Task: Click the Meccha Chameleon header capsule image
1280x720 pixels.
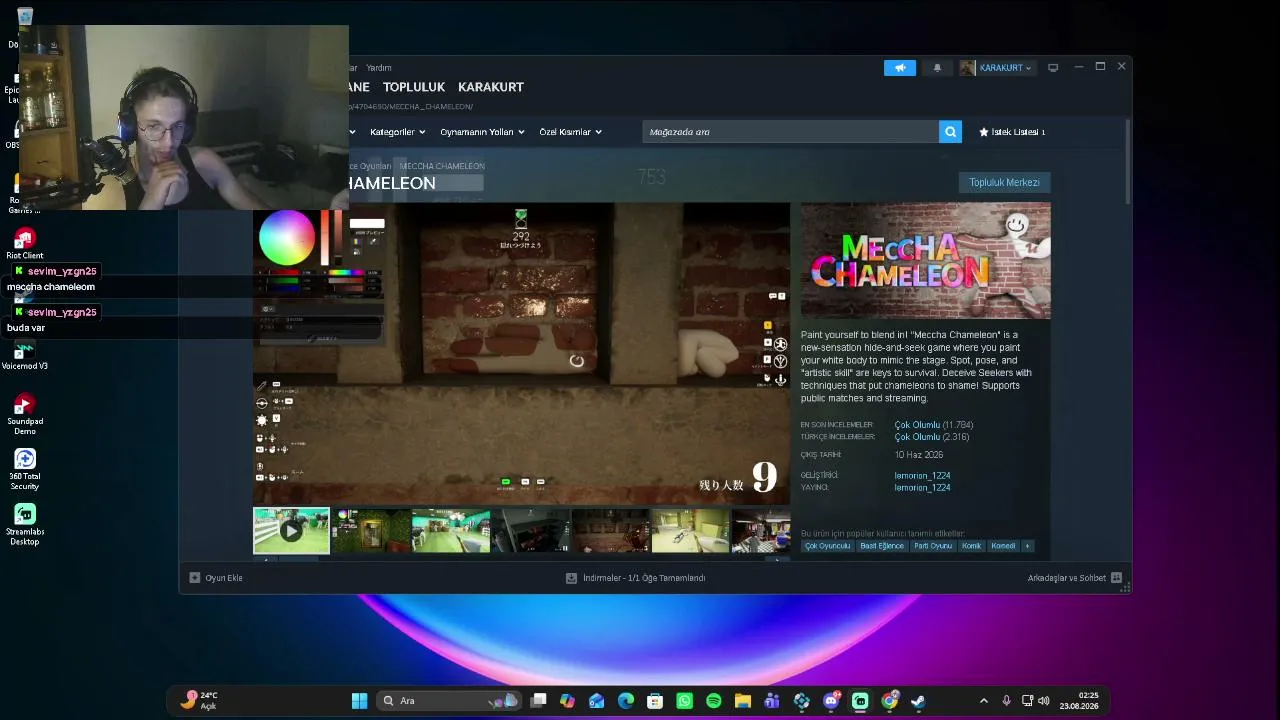Action: (x=925, y=261)
